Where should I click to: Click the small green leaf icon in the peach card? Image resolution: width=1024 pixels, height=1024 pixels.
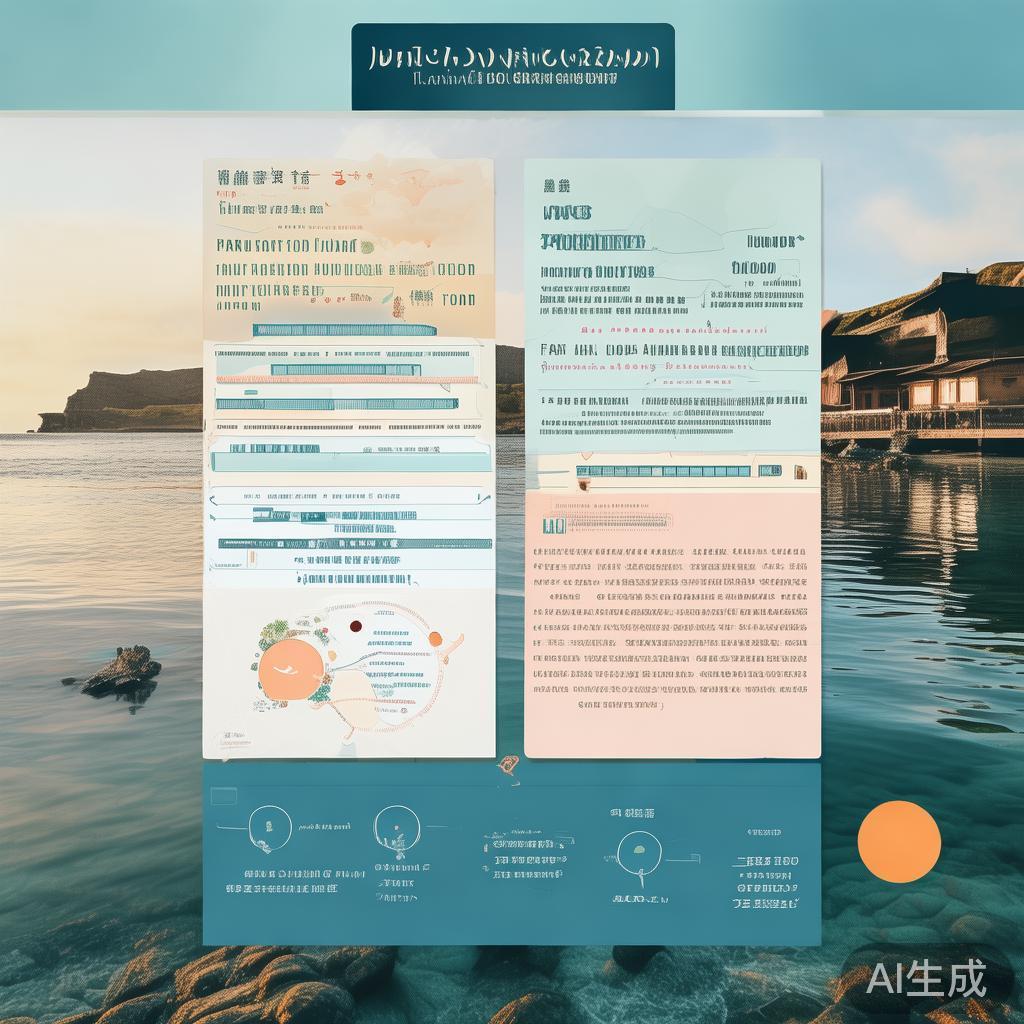tap(367, 247)
